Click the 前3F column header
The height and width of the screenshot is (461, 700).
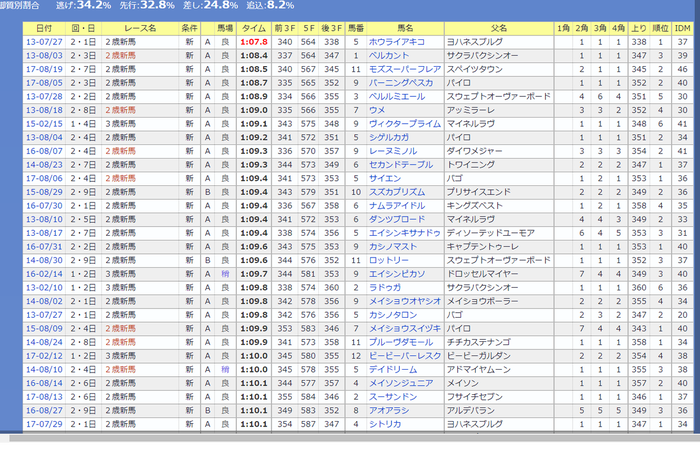click(284, 28)
